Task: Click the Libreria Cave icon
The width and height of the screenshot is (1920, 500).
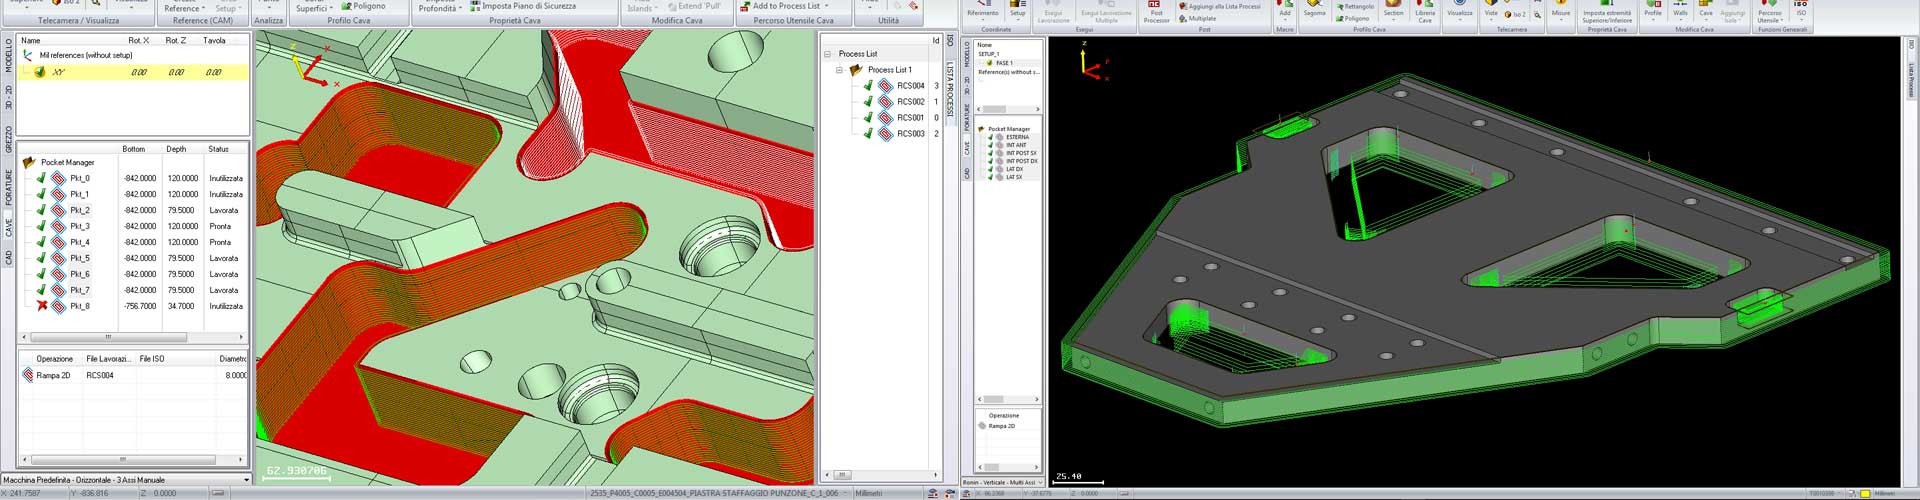Action: (x=1425, y=5)
